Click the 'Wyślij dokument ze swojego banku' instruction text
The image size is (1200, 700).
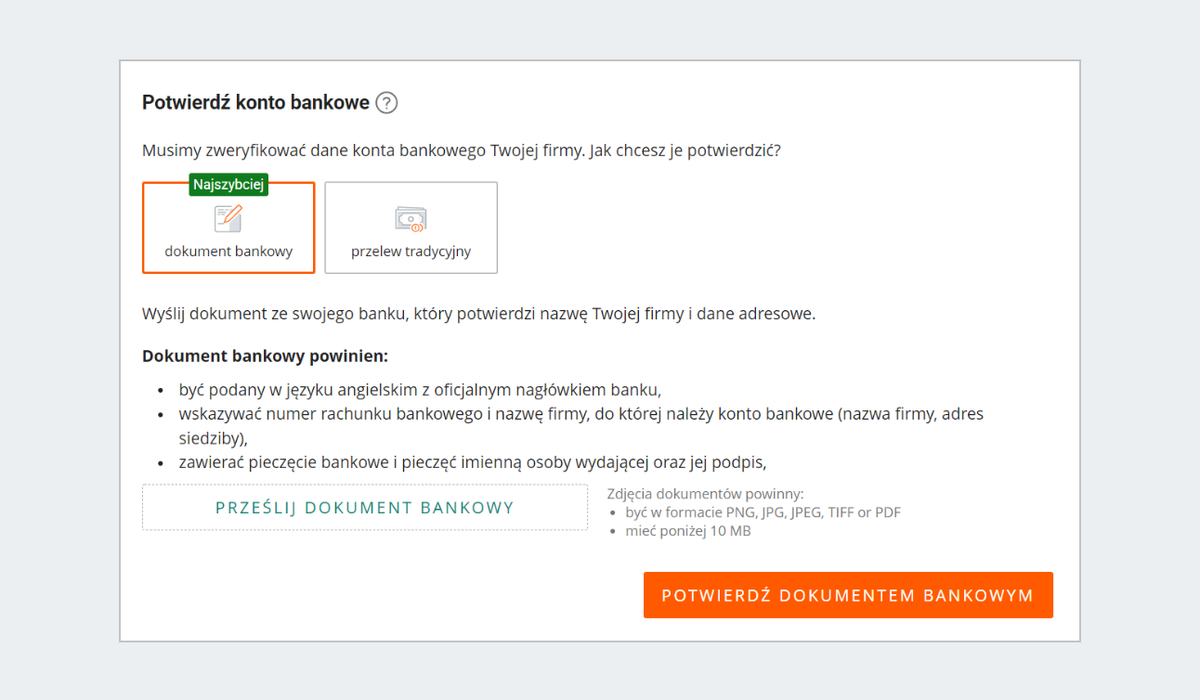[479, 313]
